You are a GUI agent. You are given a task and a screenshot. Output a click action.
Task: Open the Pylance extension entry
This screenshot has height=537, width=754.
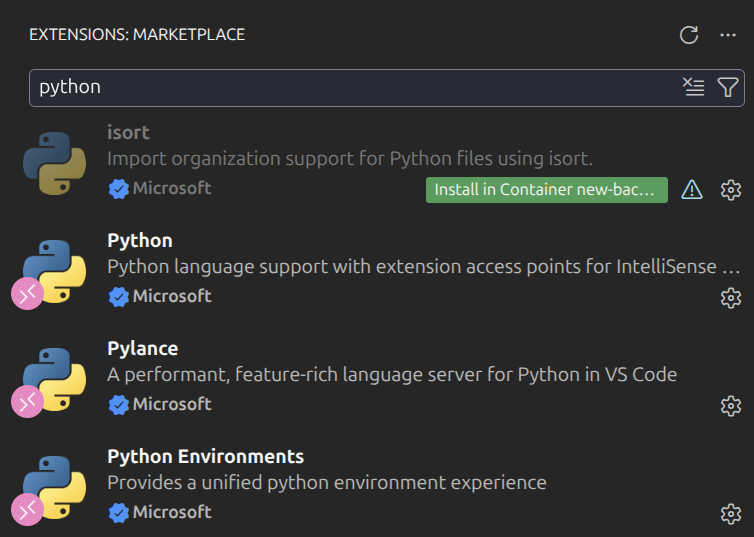pos(142,348)
